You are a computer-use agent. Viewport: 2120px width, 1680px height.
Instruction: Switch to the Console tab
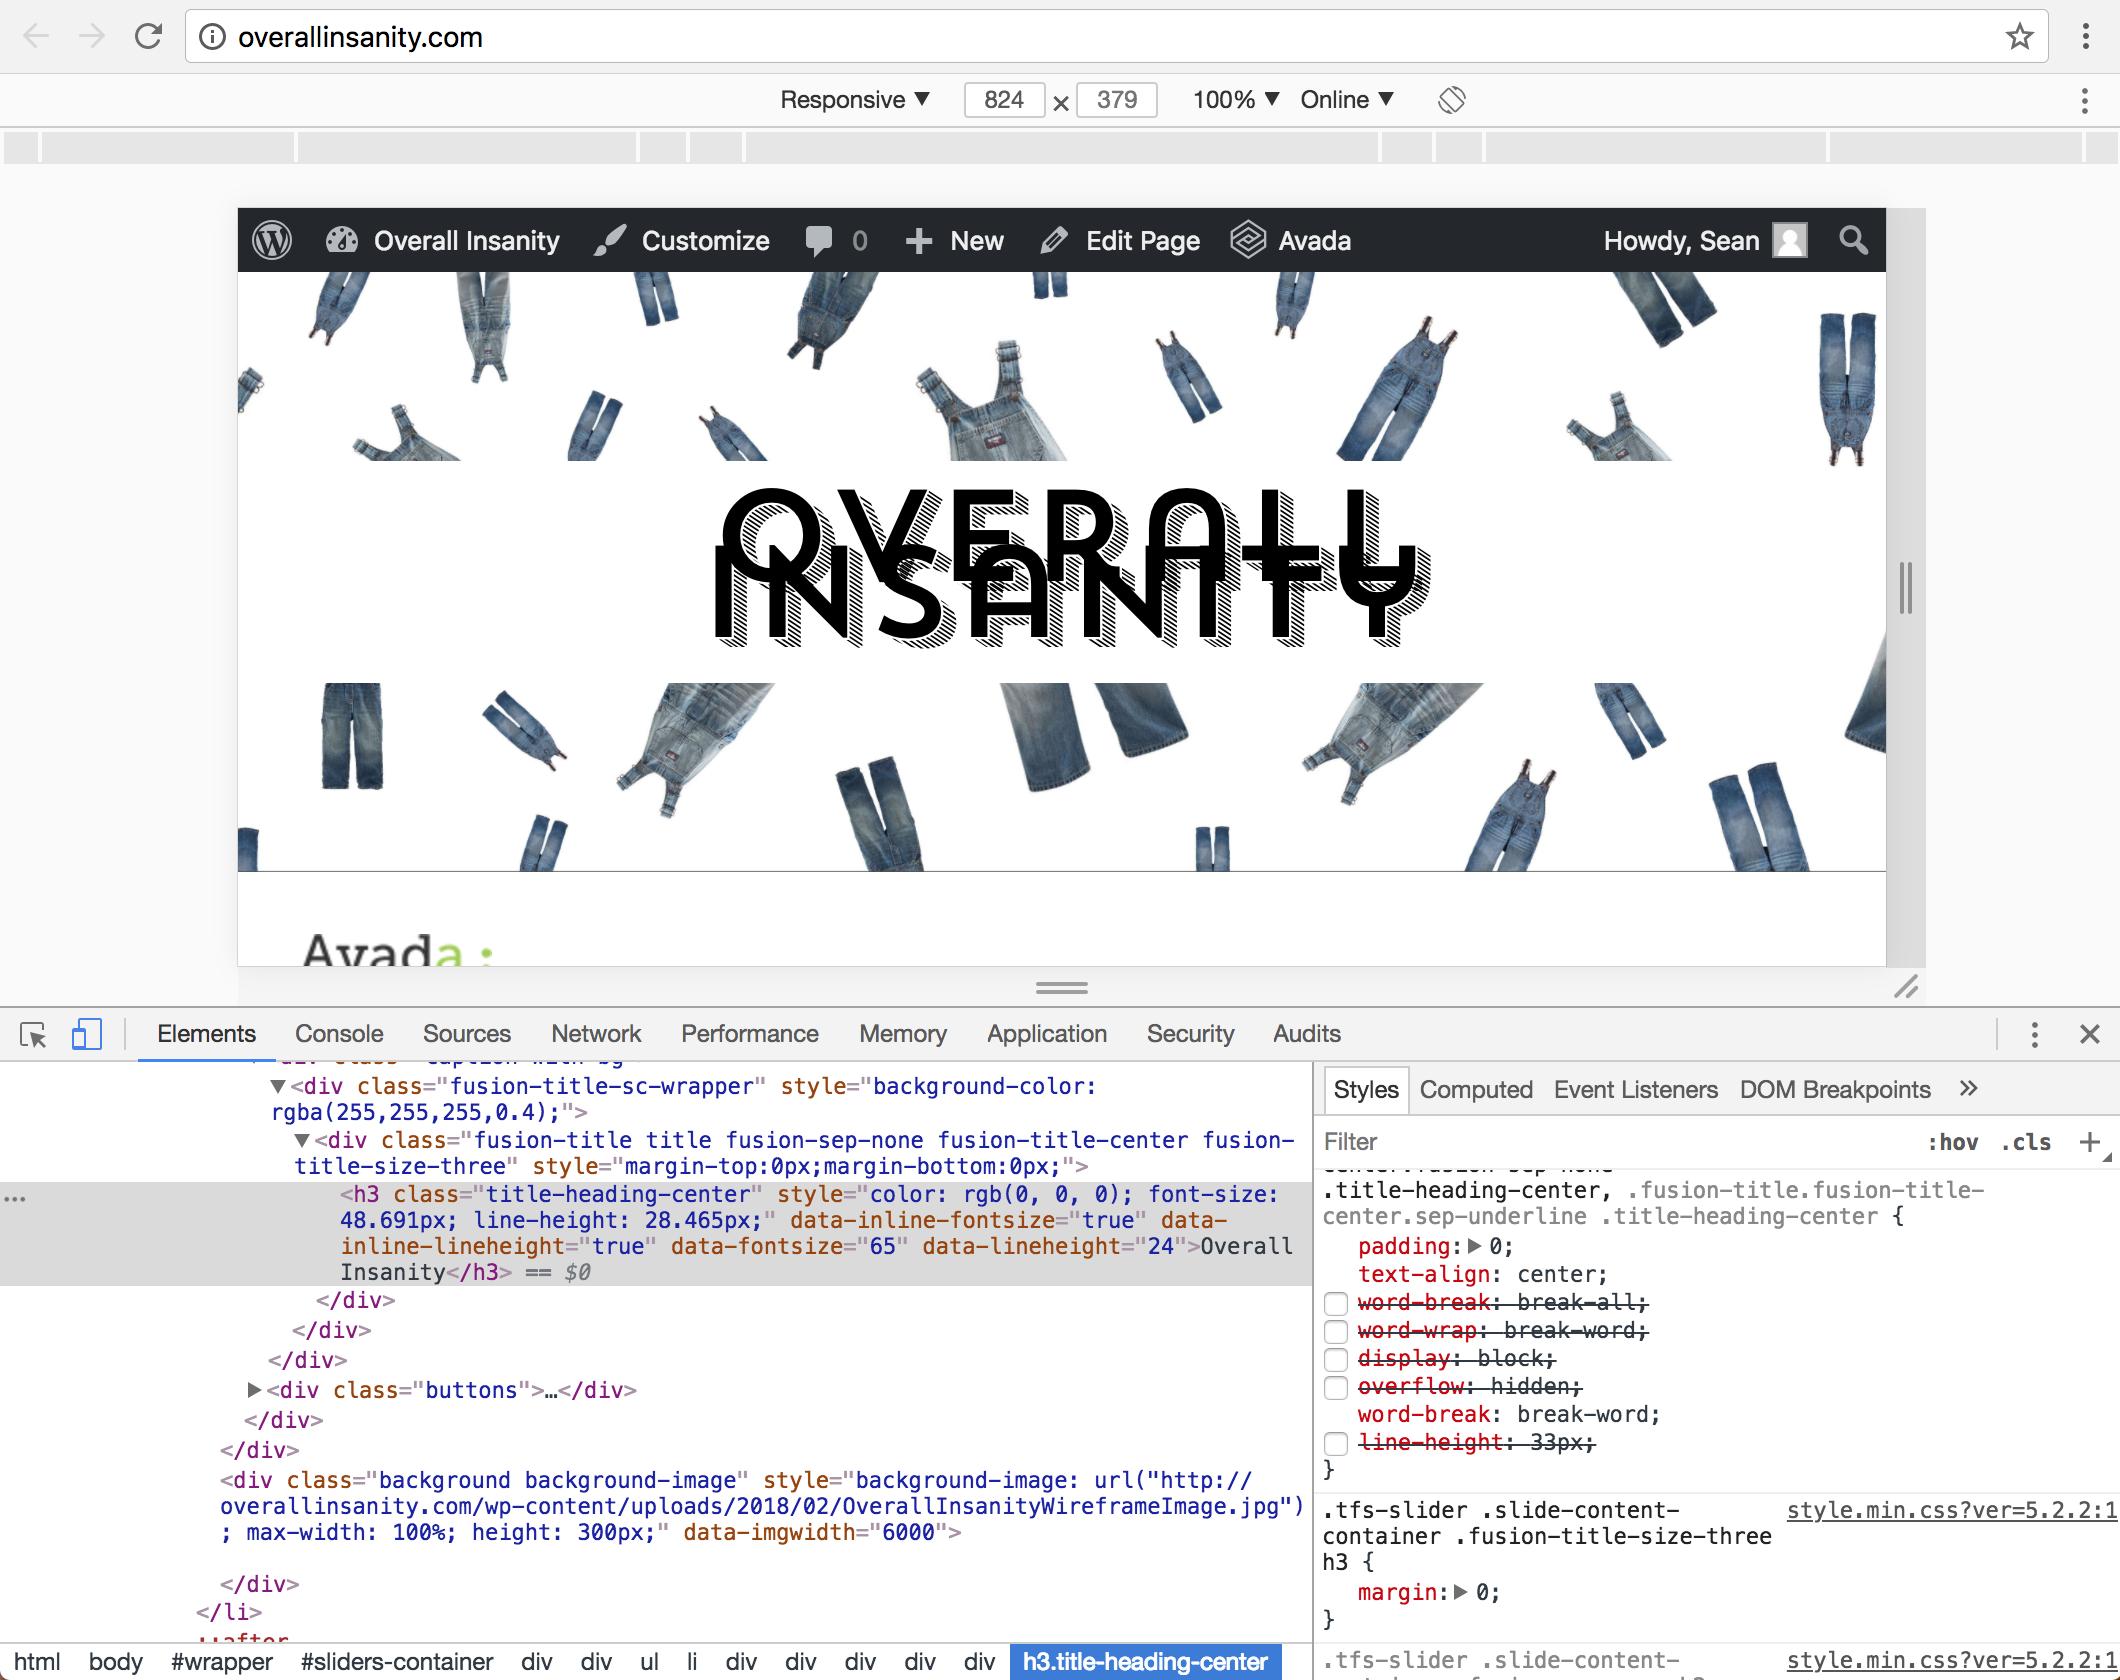(x=339, y=1034)
